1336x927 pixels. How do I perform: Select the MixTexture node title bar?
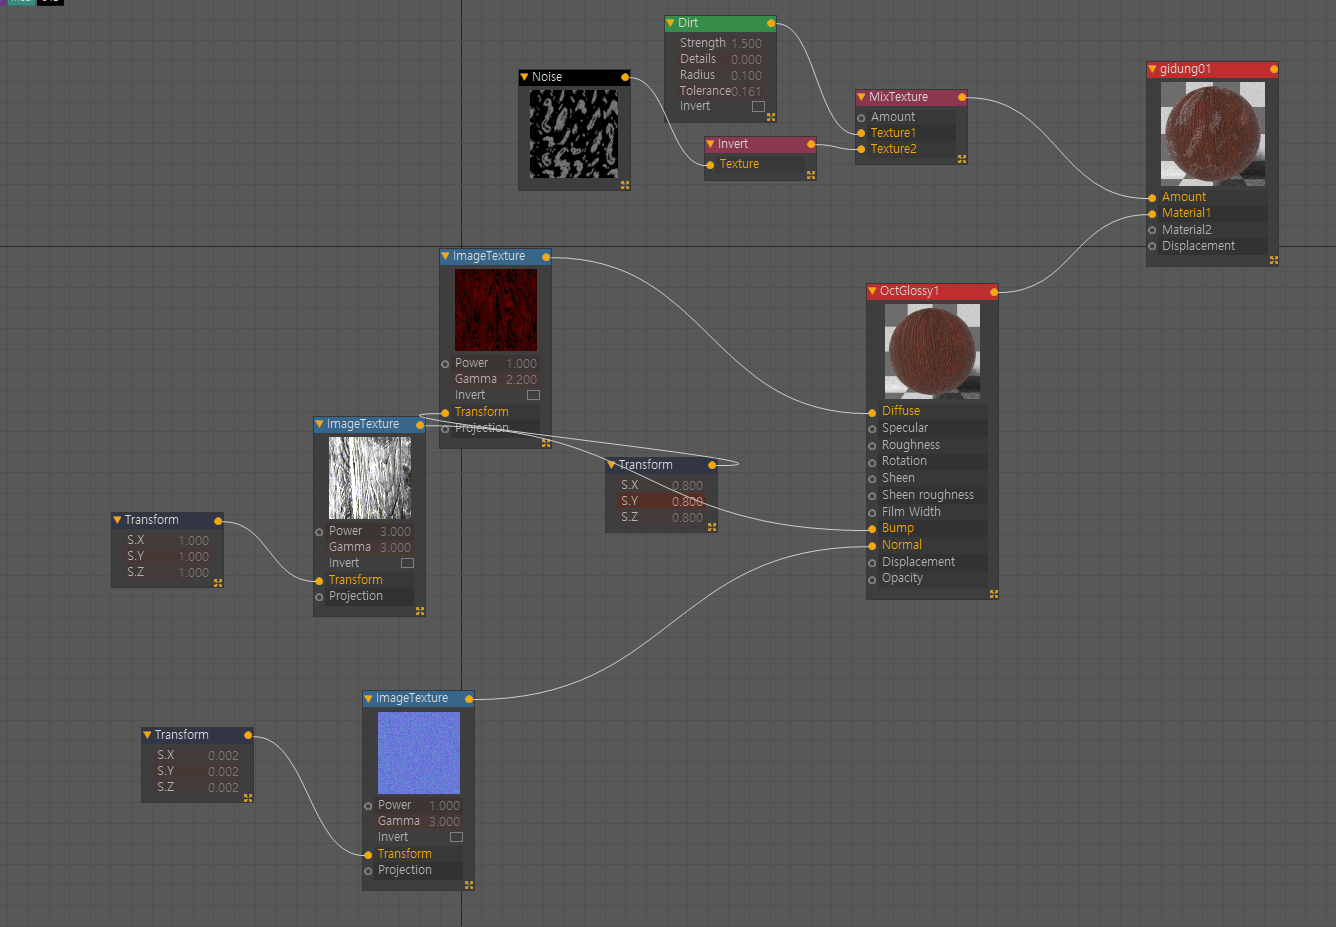pyautogui.click(x=905, y=97)
